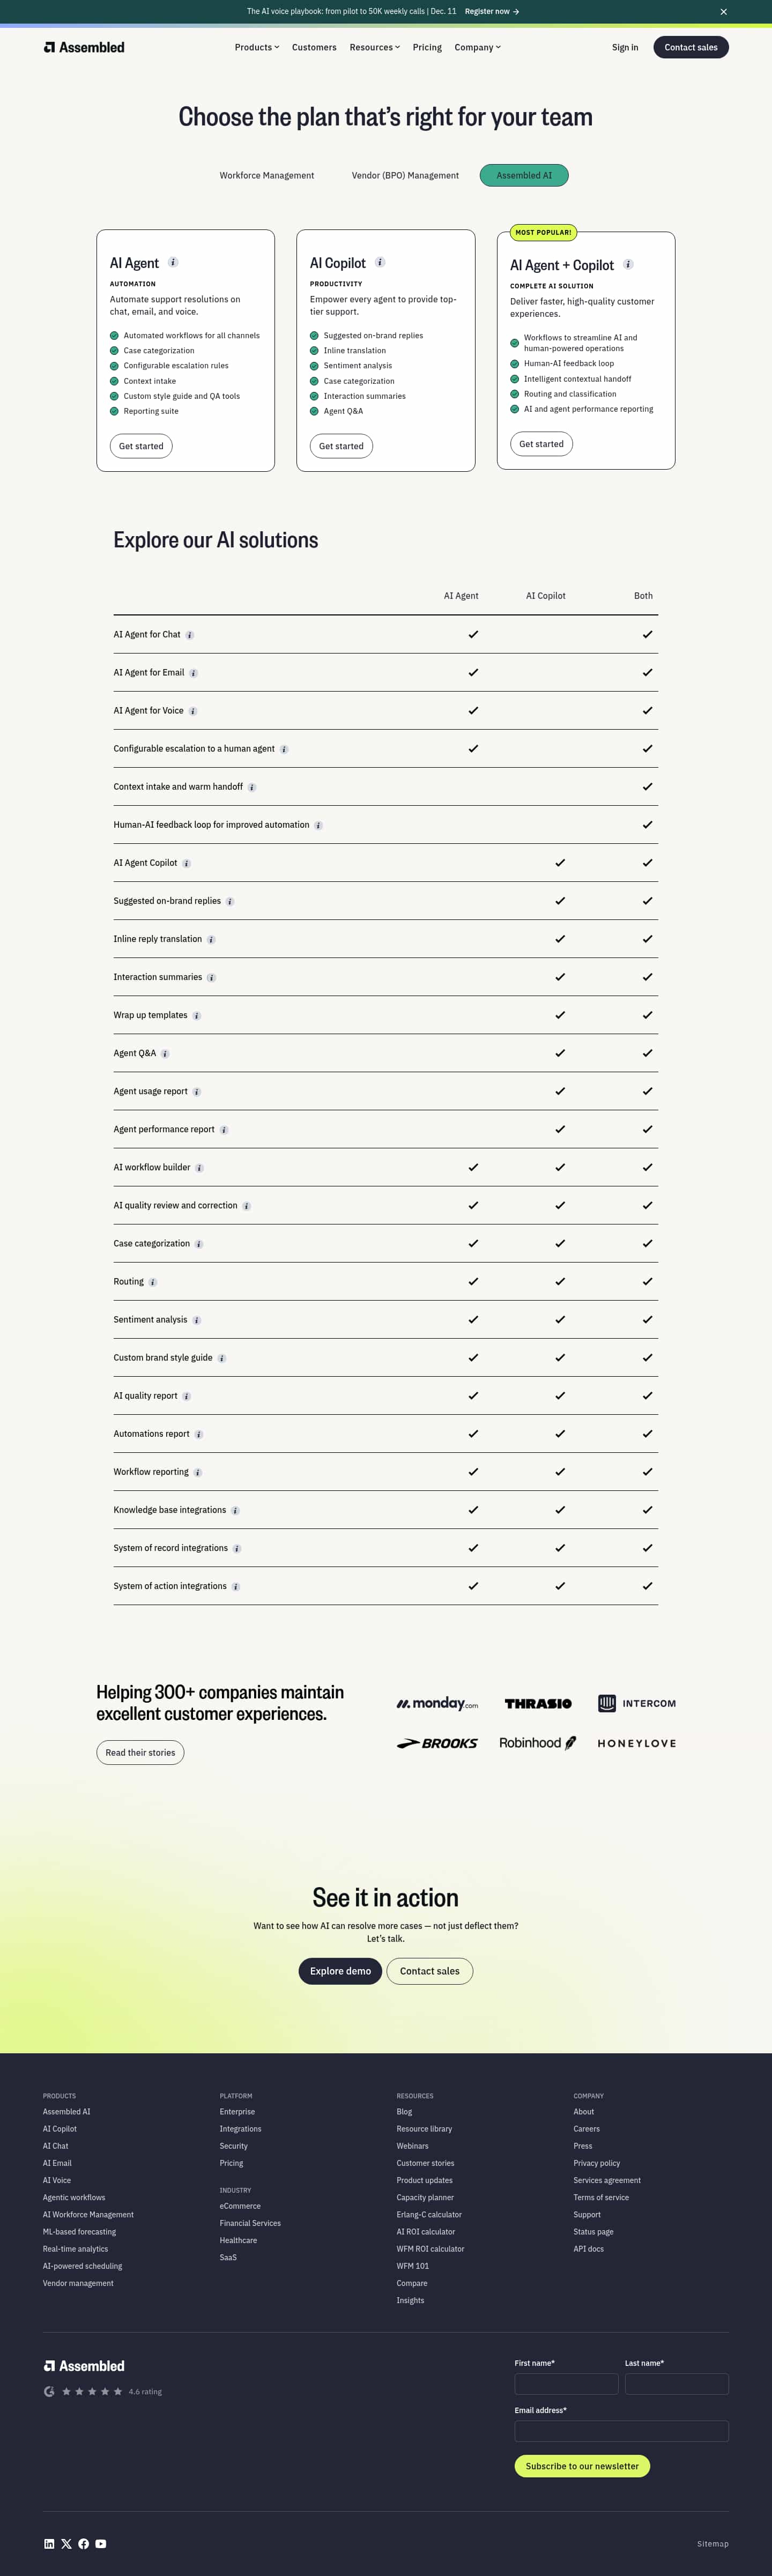The width and height of the screenshot is (772, 2576).
Task: Open the X (Twitter) social icon
Action: pos(66,2543)
